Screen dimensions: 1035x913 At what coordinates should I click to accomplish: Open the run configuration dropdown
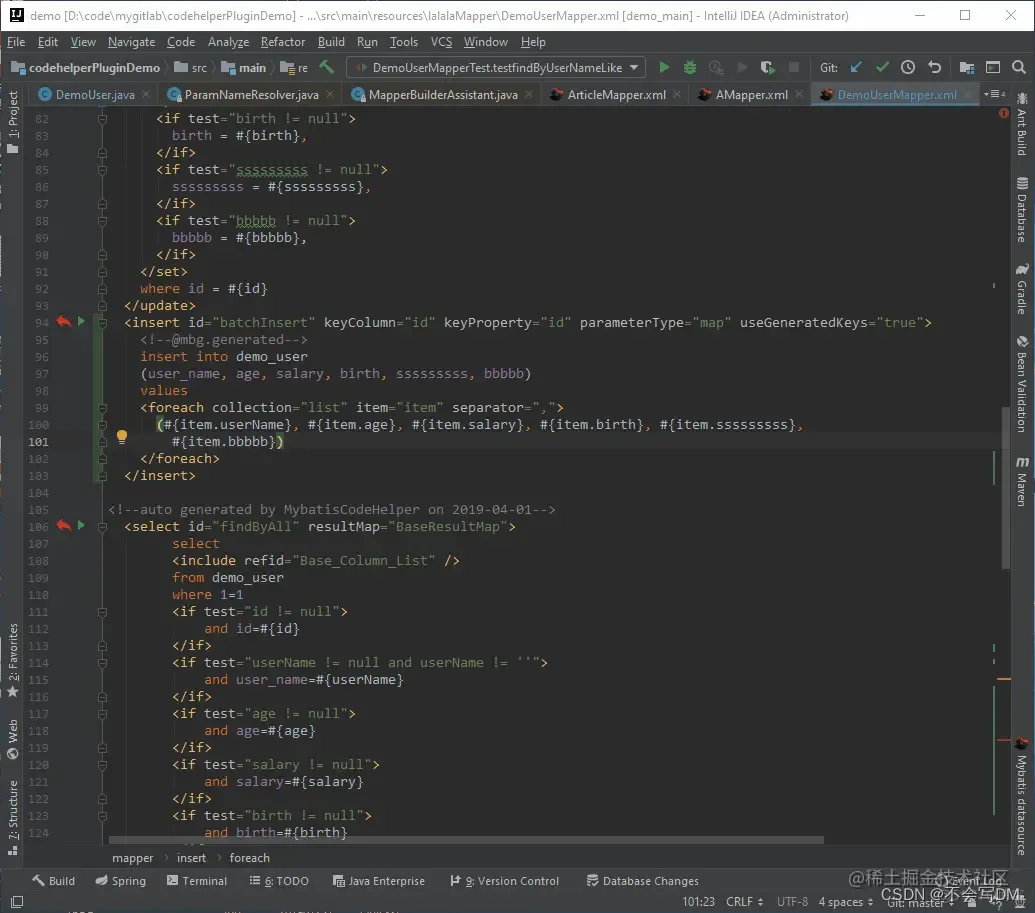pos(495,67)
